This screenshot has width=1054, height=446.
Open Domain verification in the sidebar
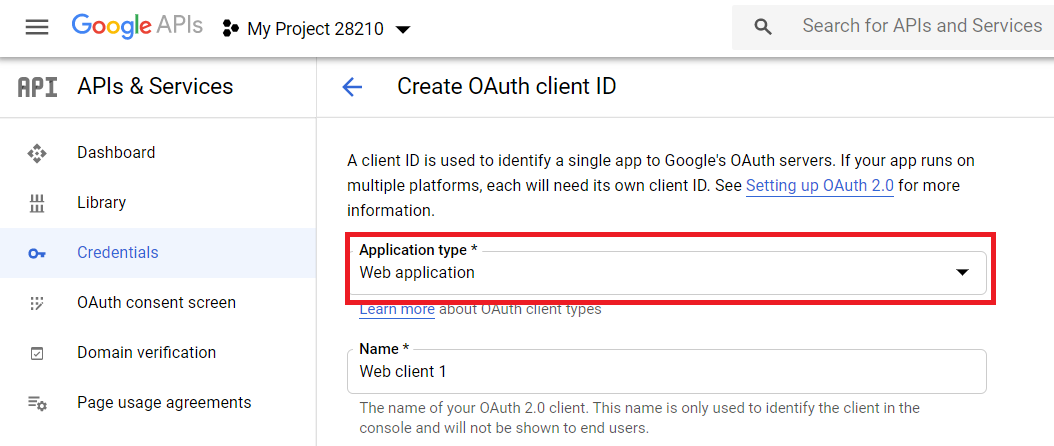158,352
